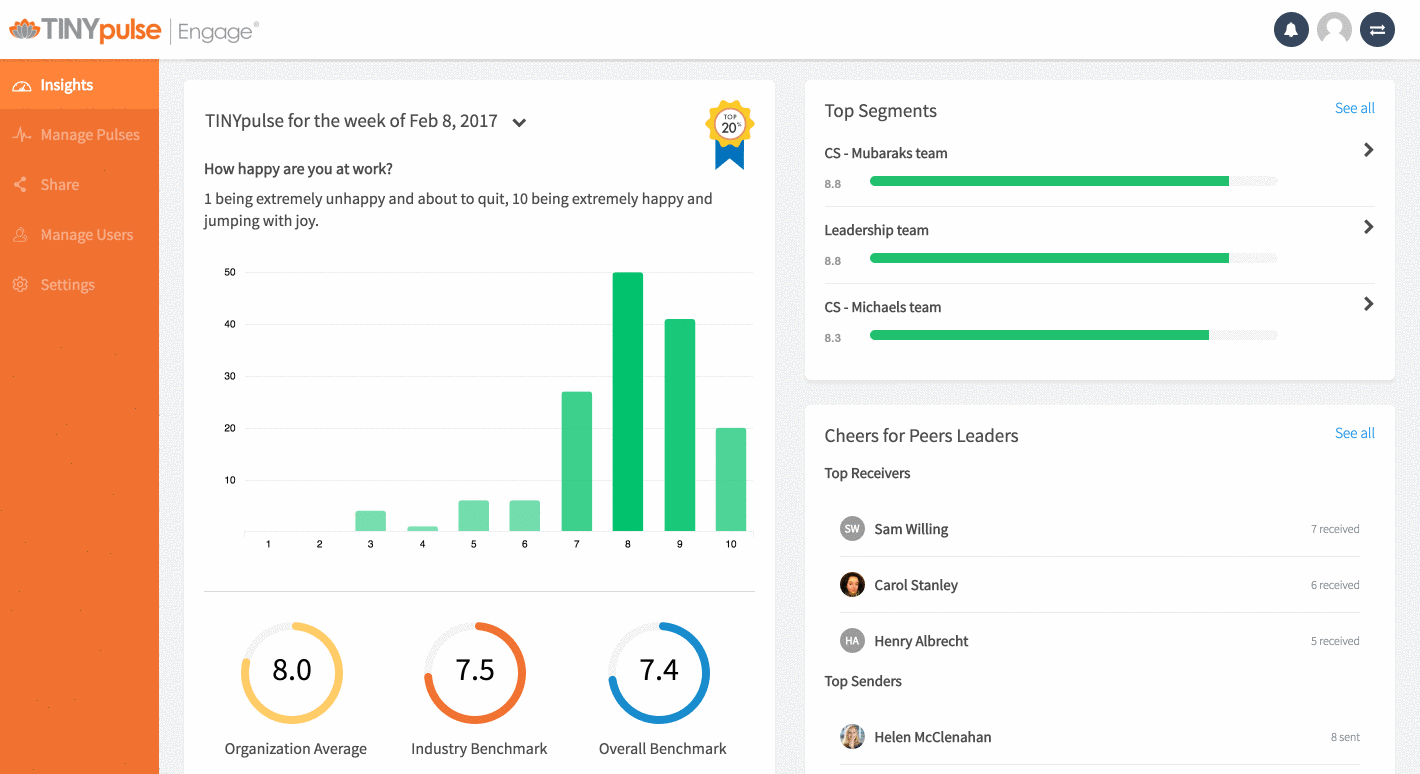Click the Cheers for Peers Leaders heading
Screen dimensions: 1420x774
(x=921, y=436)
